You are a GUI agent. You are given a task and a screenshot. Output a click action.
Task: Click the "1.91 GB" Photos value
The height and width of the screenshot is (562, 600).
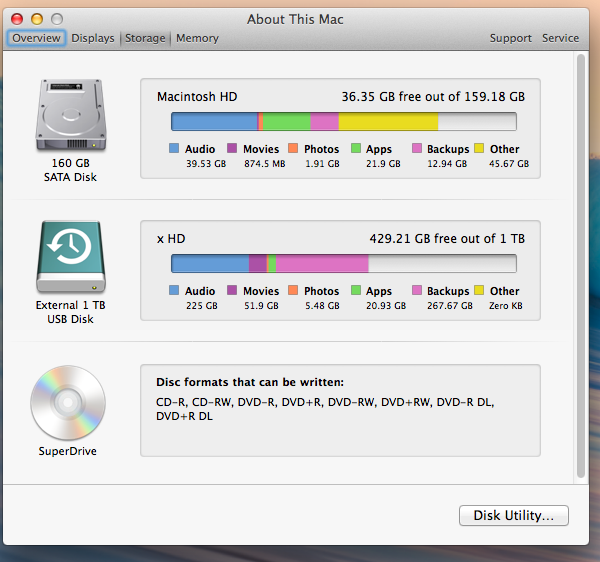point(322,164)
